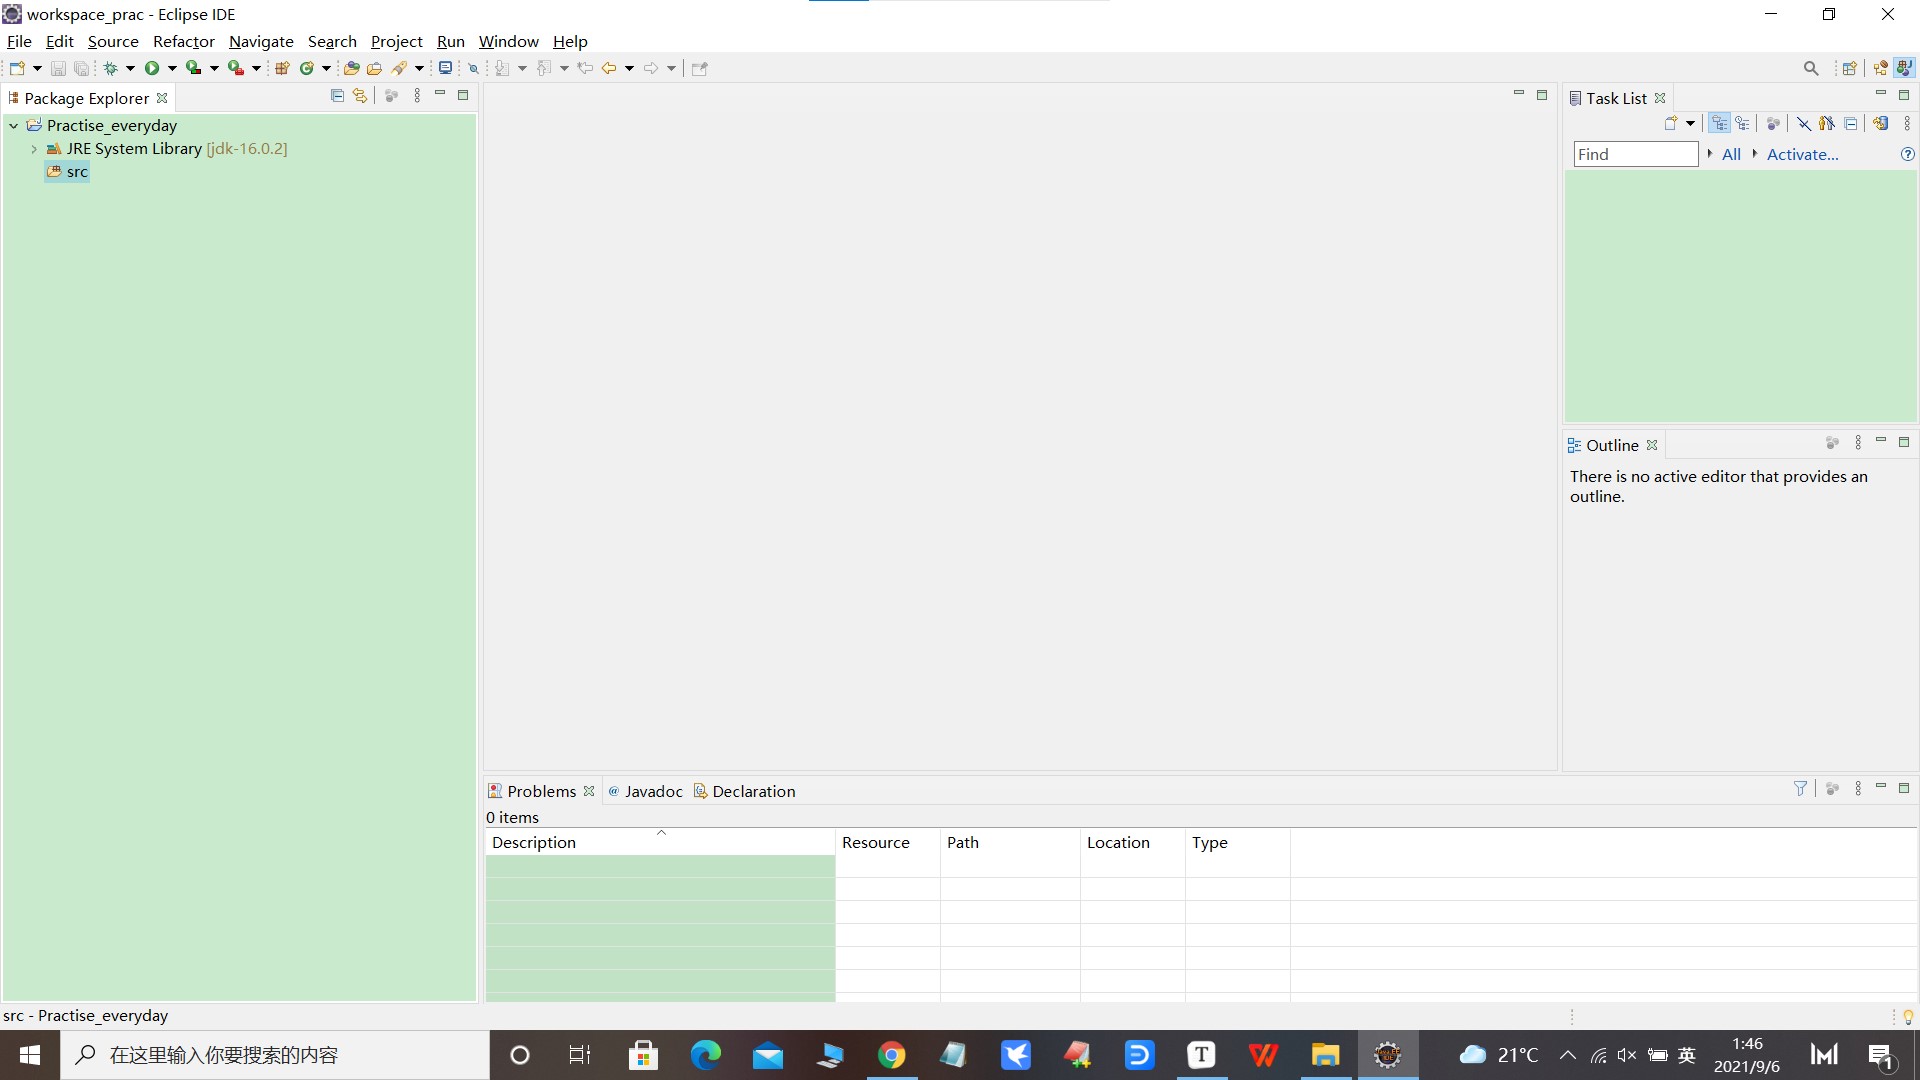Click Synchronize Changed in Task List
The width and height of the screenshot is (1920, 1080).
[x=1881, y=123]
